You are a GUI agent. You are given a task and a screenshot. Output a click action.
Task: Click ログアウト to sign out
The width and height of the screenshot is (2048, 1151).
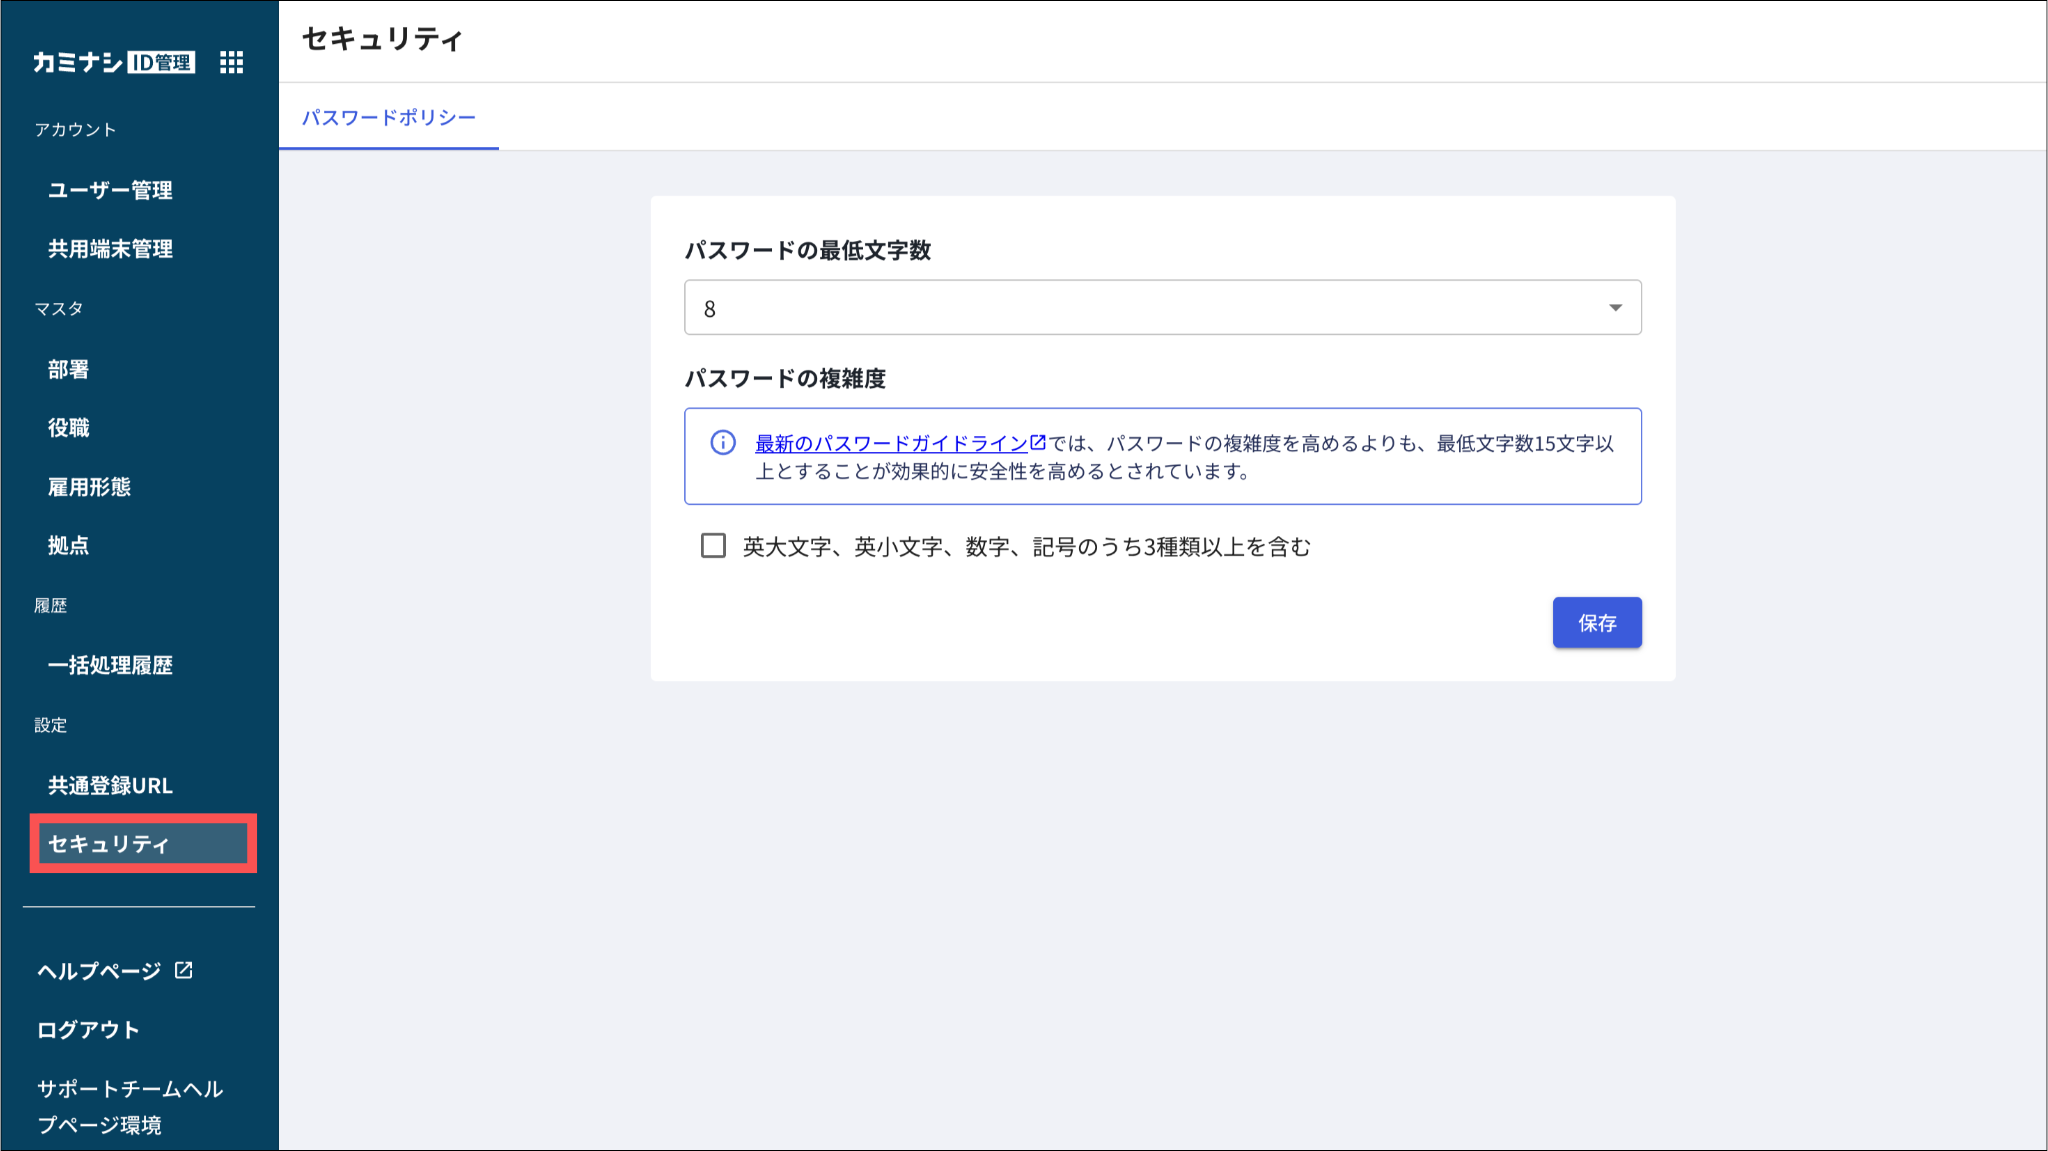pos(88,1030)
